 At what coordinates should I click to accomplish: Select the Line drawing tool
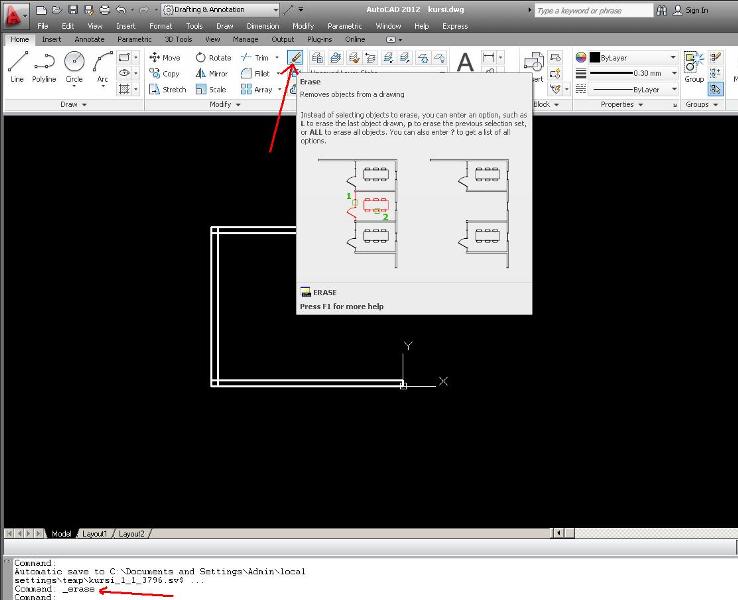pyautogui.click(x=18, y=66)
